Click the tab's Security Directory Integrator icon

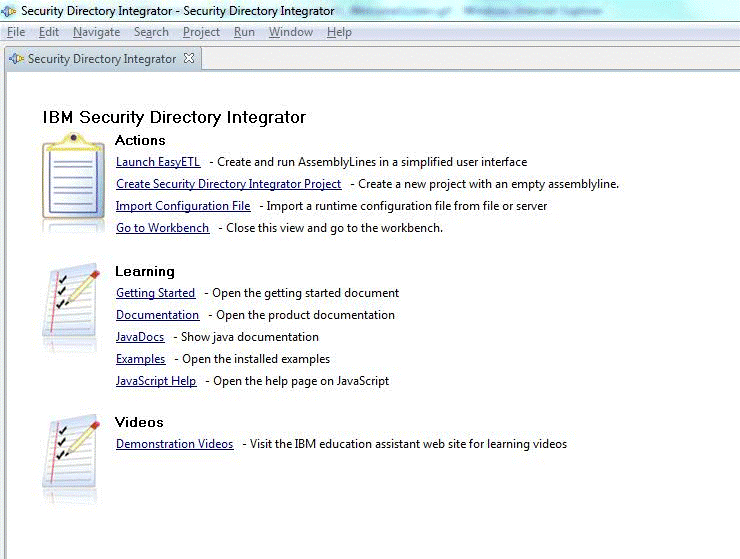pos(17,59)
